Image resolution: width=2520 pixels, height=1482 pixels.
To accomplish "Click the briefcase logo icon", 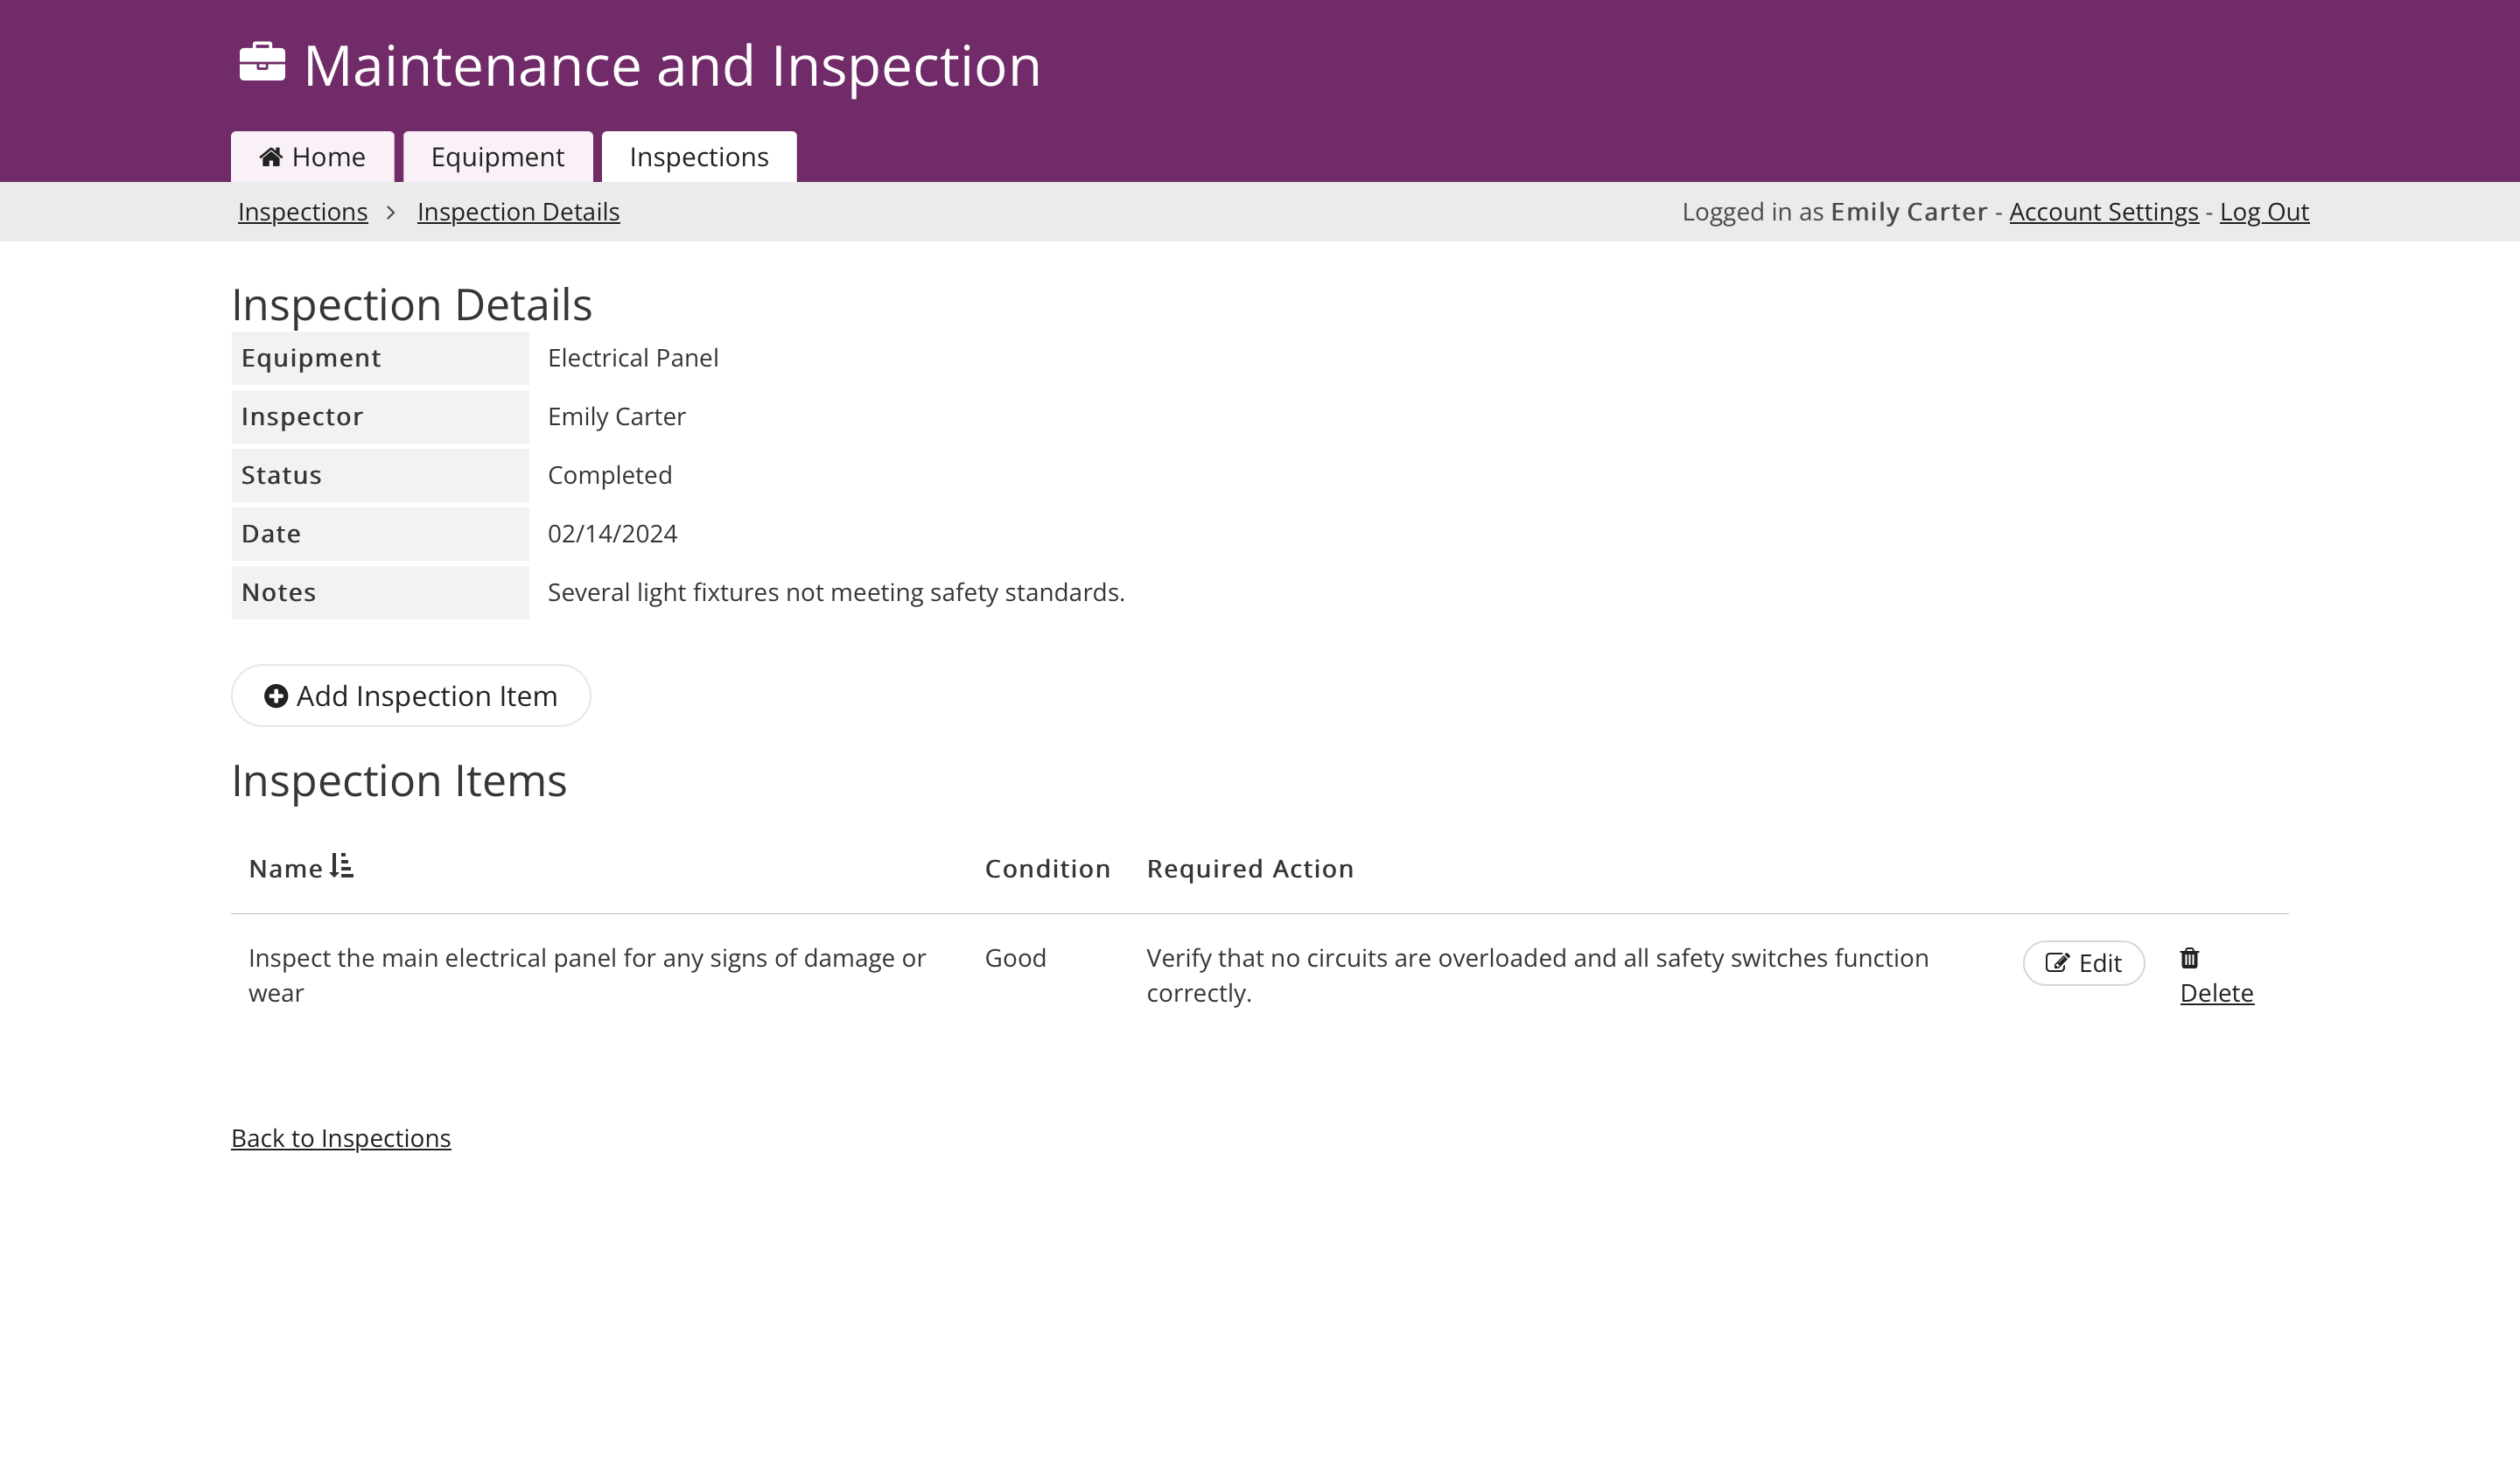I will 262,62.
